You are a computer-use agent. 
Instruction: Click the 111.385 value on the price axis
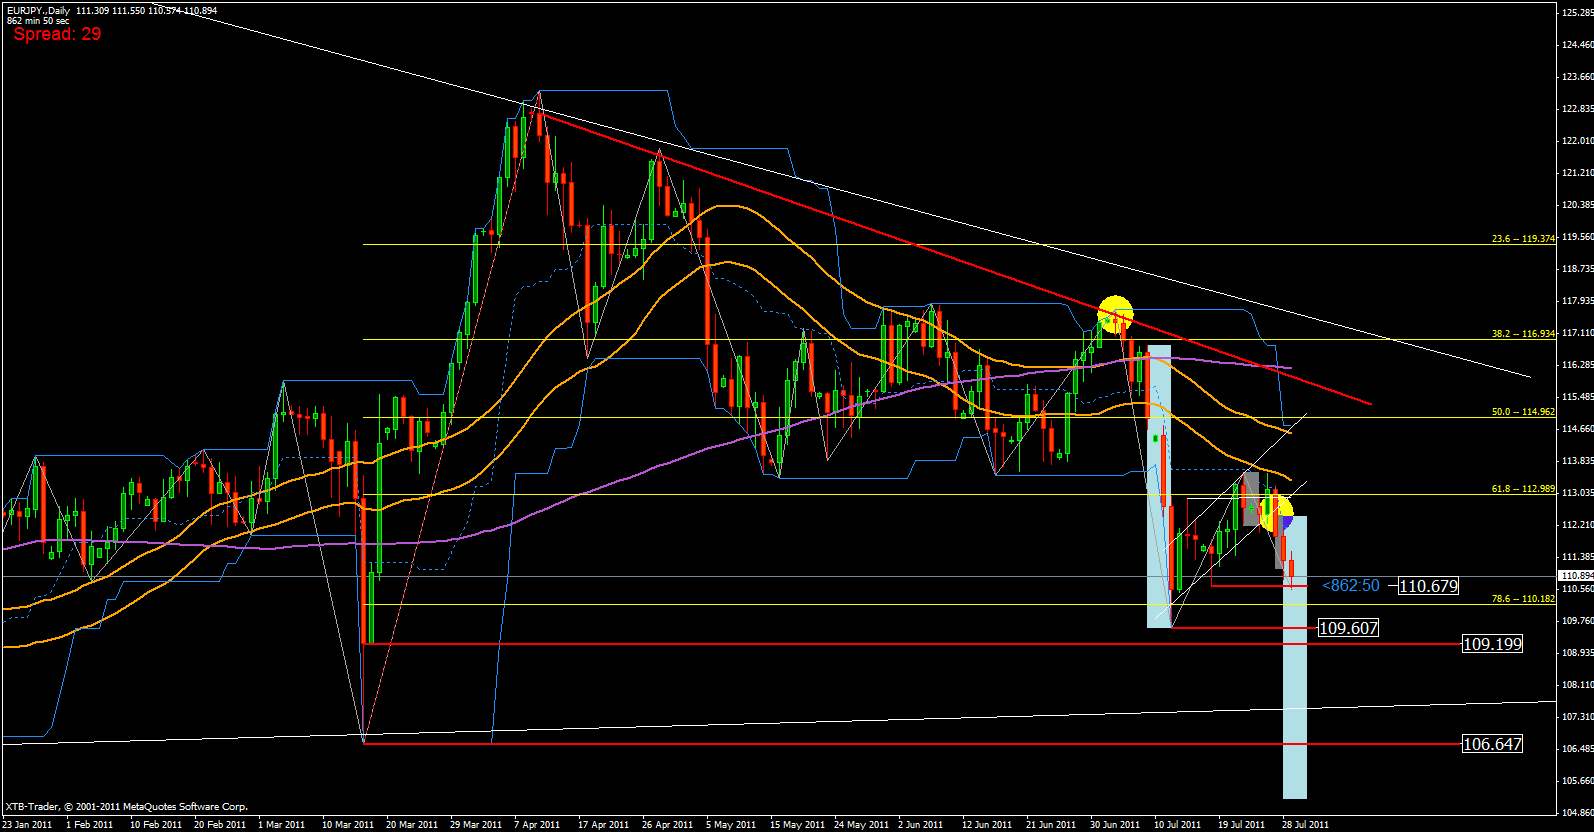pyautogui.click(x=1577, y=557)
